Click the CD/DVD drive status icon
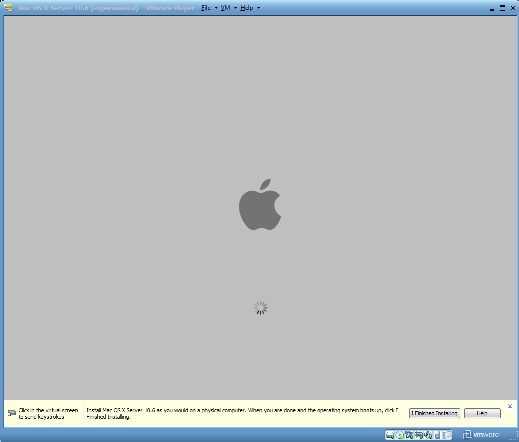The height and width of the screenshot is (442, 519). [400, 435]
